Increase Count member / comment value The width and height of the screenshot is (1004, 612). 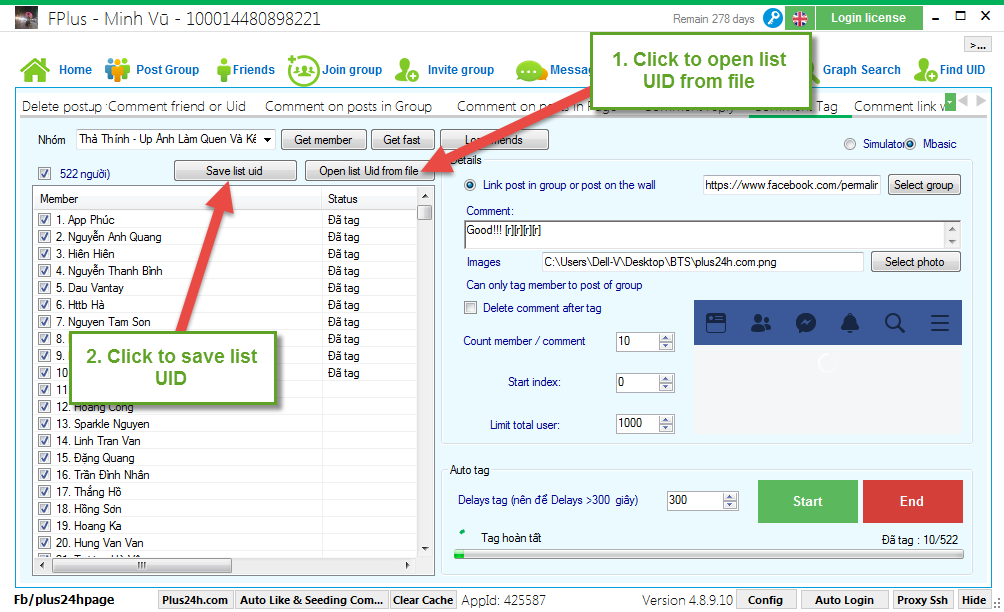(666, 337)
